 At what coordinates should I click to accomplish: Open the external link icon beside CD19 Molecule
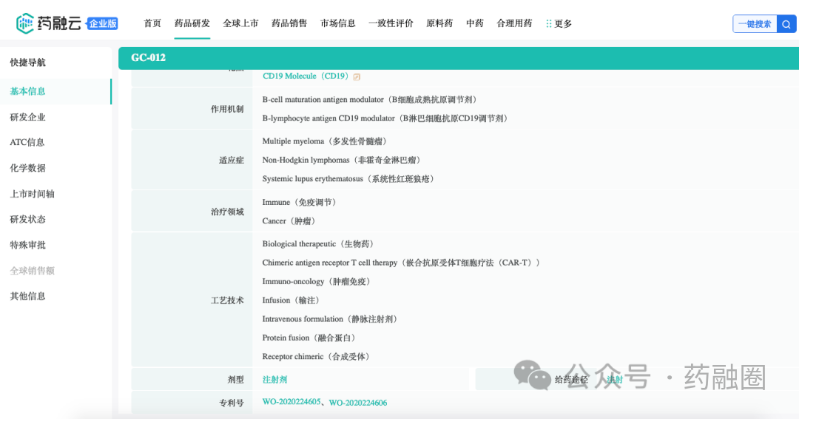[357, 77]
